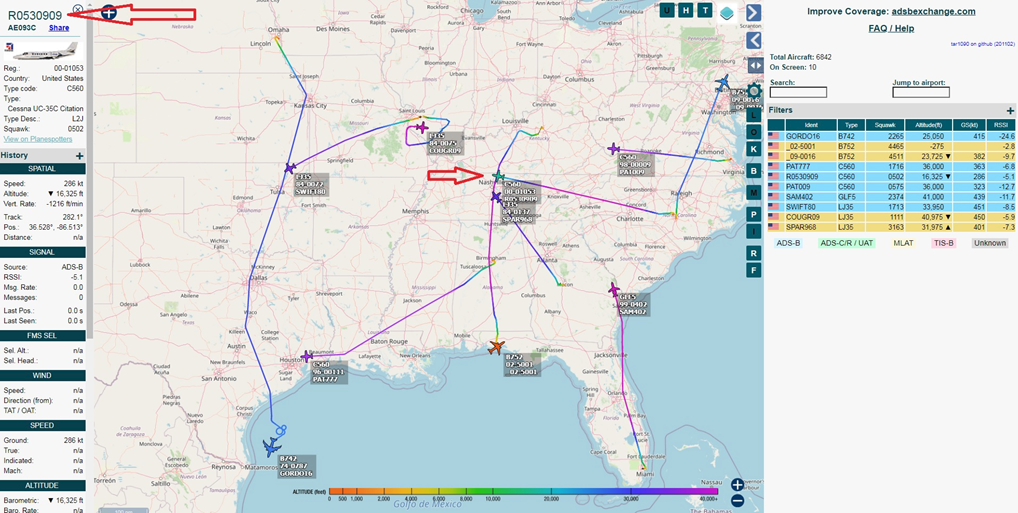The height and width of the screenshot is (513, 1018).
Task: Select _09-0016 row in aircraft table
Action: [x=891, y=156]
